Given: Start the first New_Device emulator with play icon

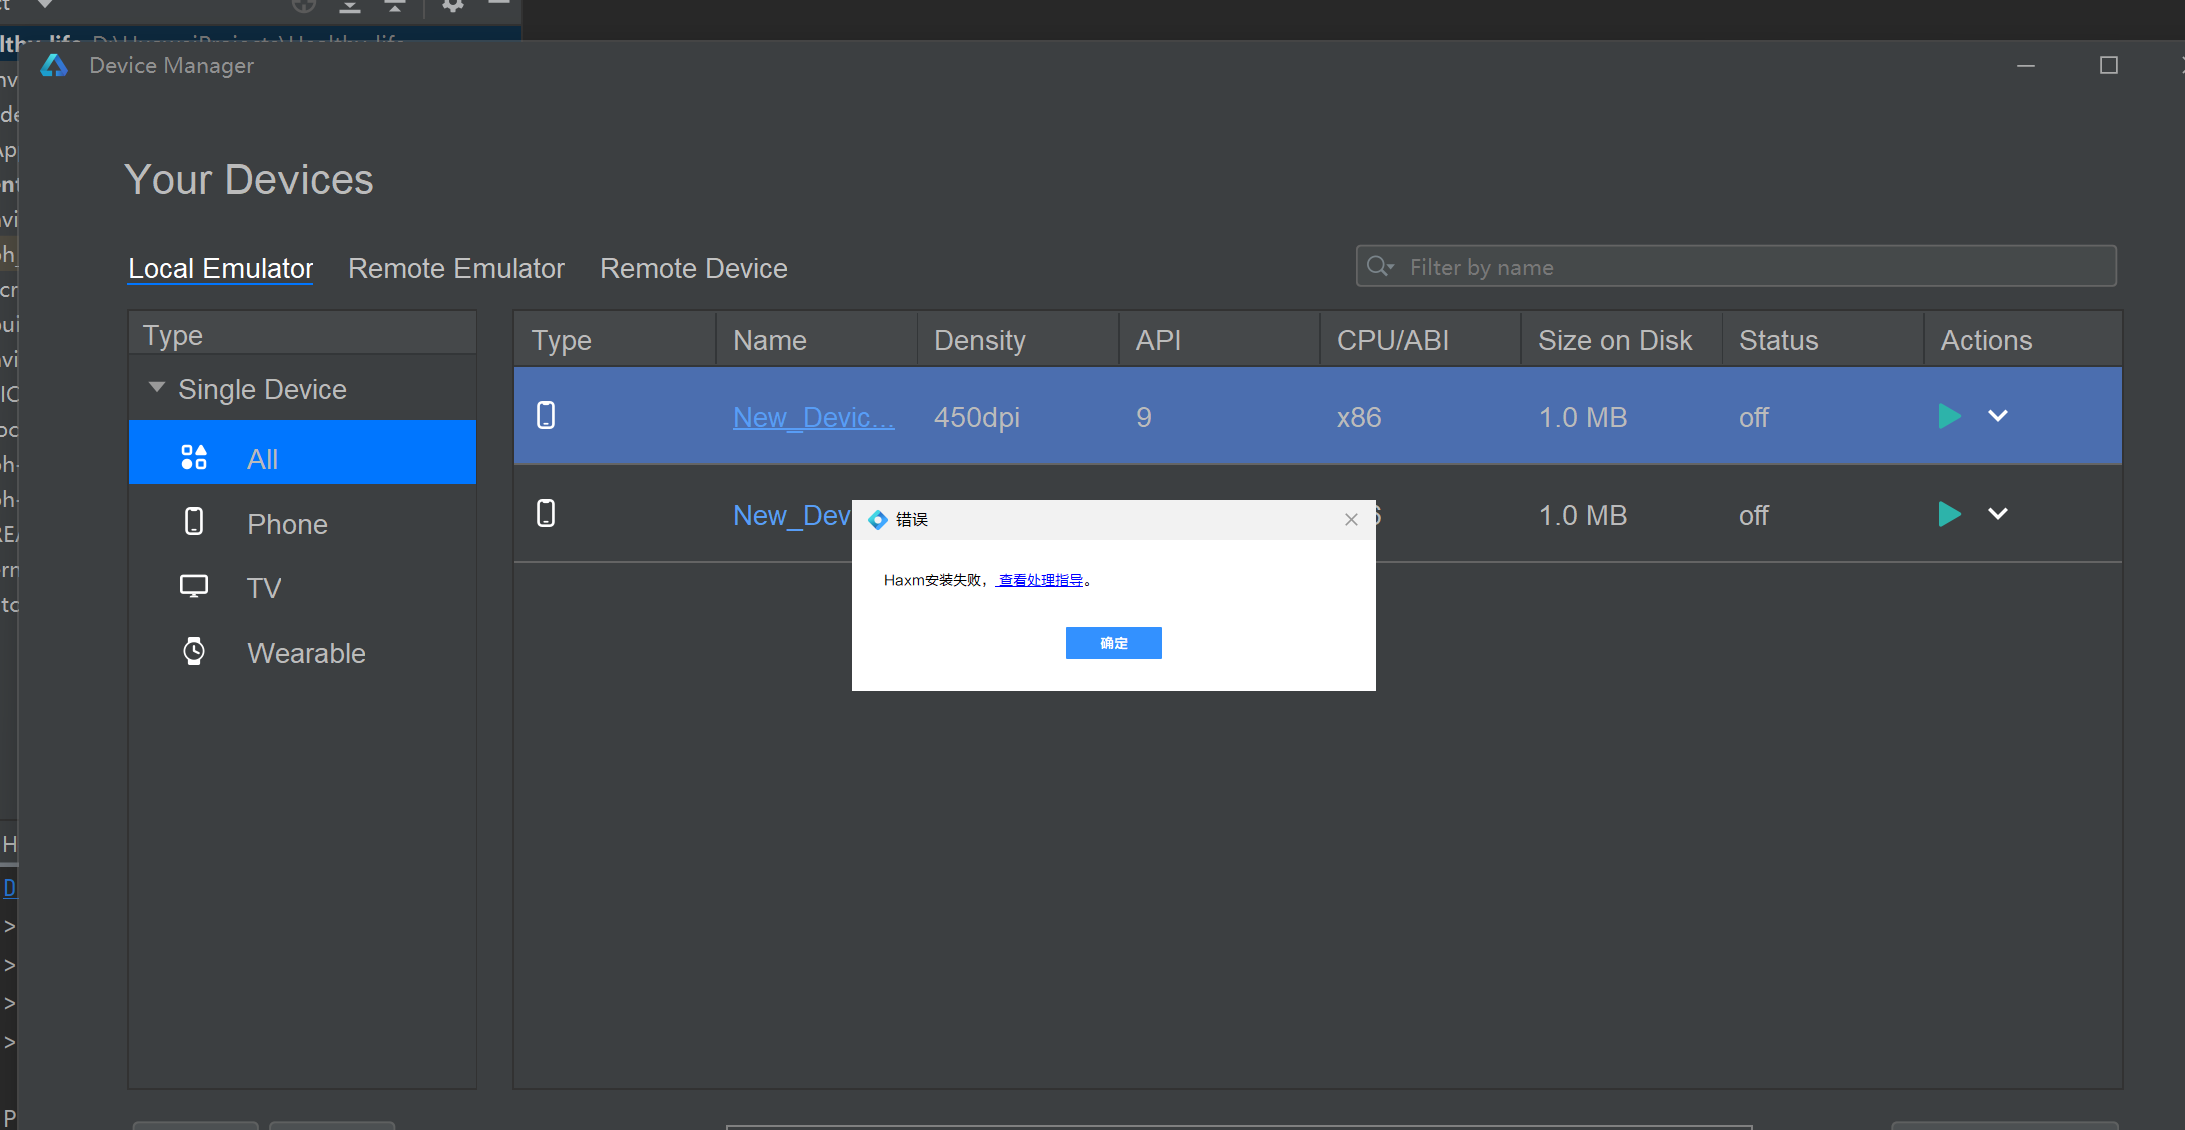Looking at the screenshot, I should coord(1949,416).
